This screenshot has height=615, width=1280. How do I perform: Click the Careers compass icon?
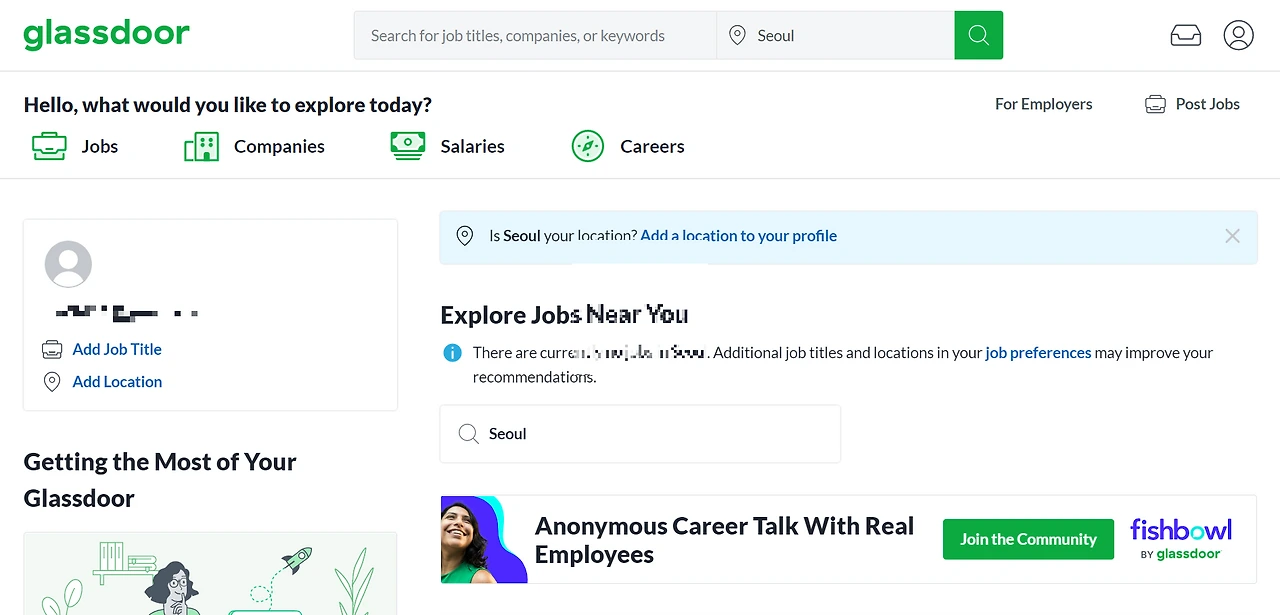(x=588, y=146)
